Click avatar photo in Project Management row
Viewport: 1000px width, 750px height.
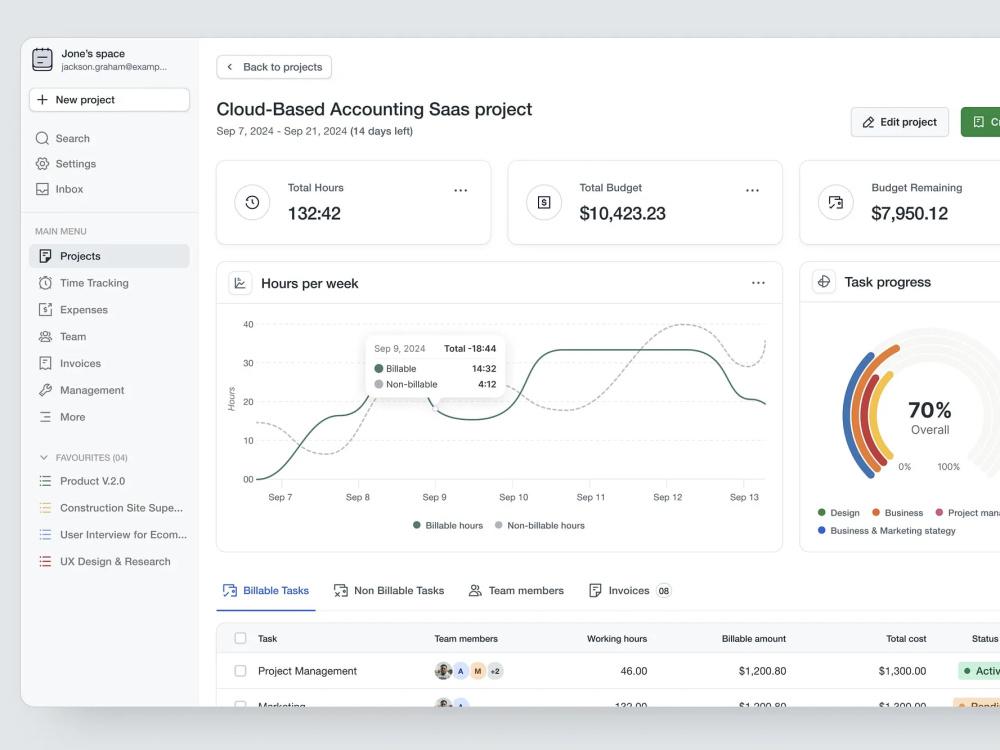(x=443, y=671)
